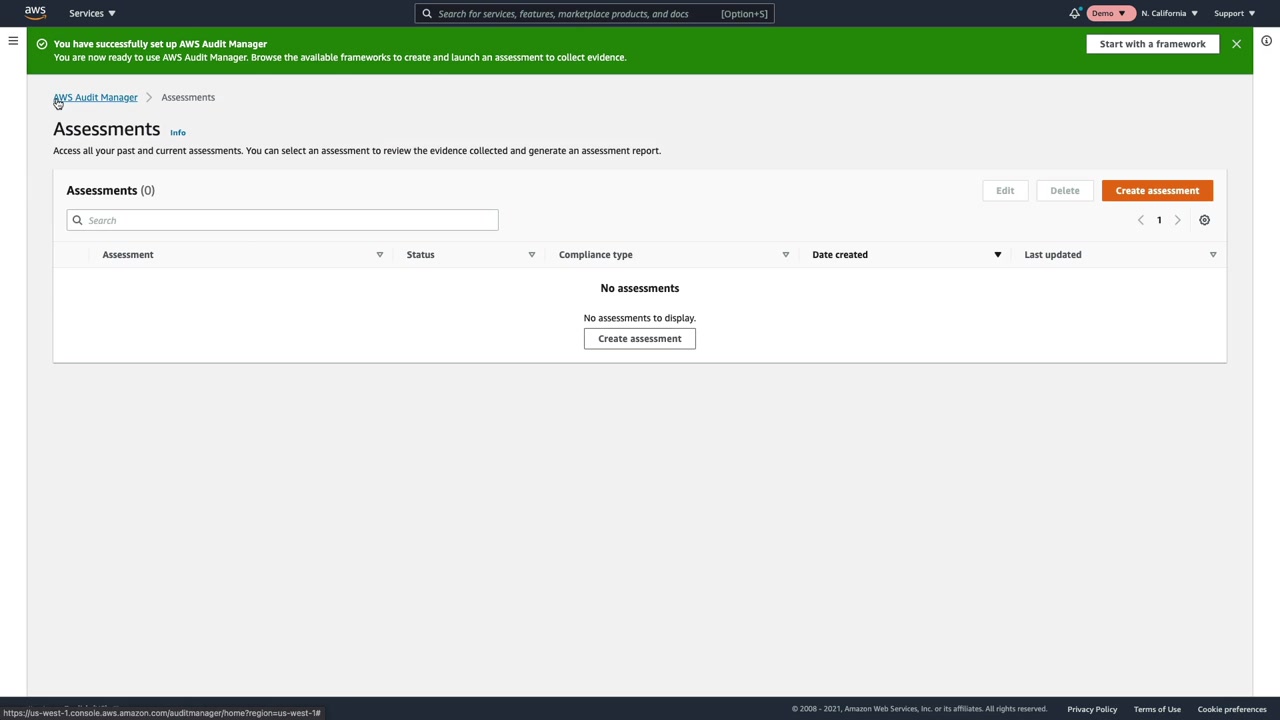Click the Compliance type column header
Viewport: 1280px width, 720px height.
tap(595, 255)
